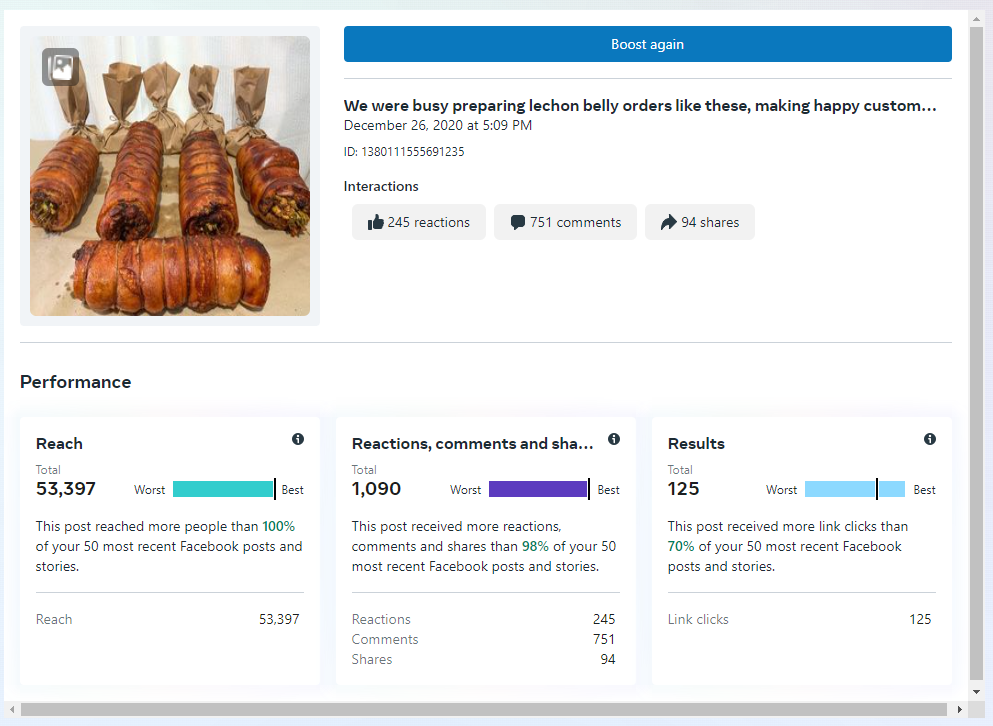
Task: Open info icon for Reactions, comments and shares
Action: (614, 439)
